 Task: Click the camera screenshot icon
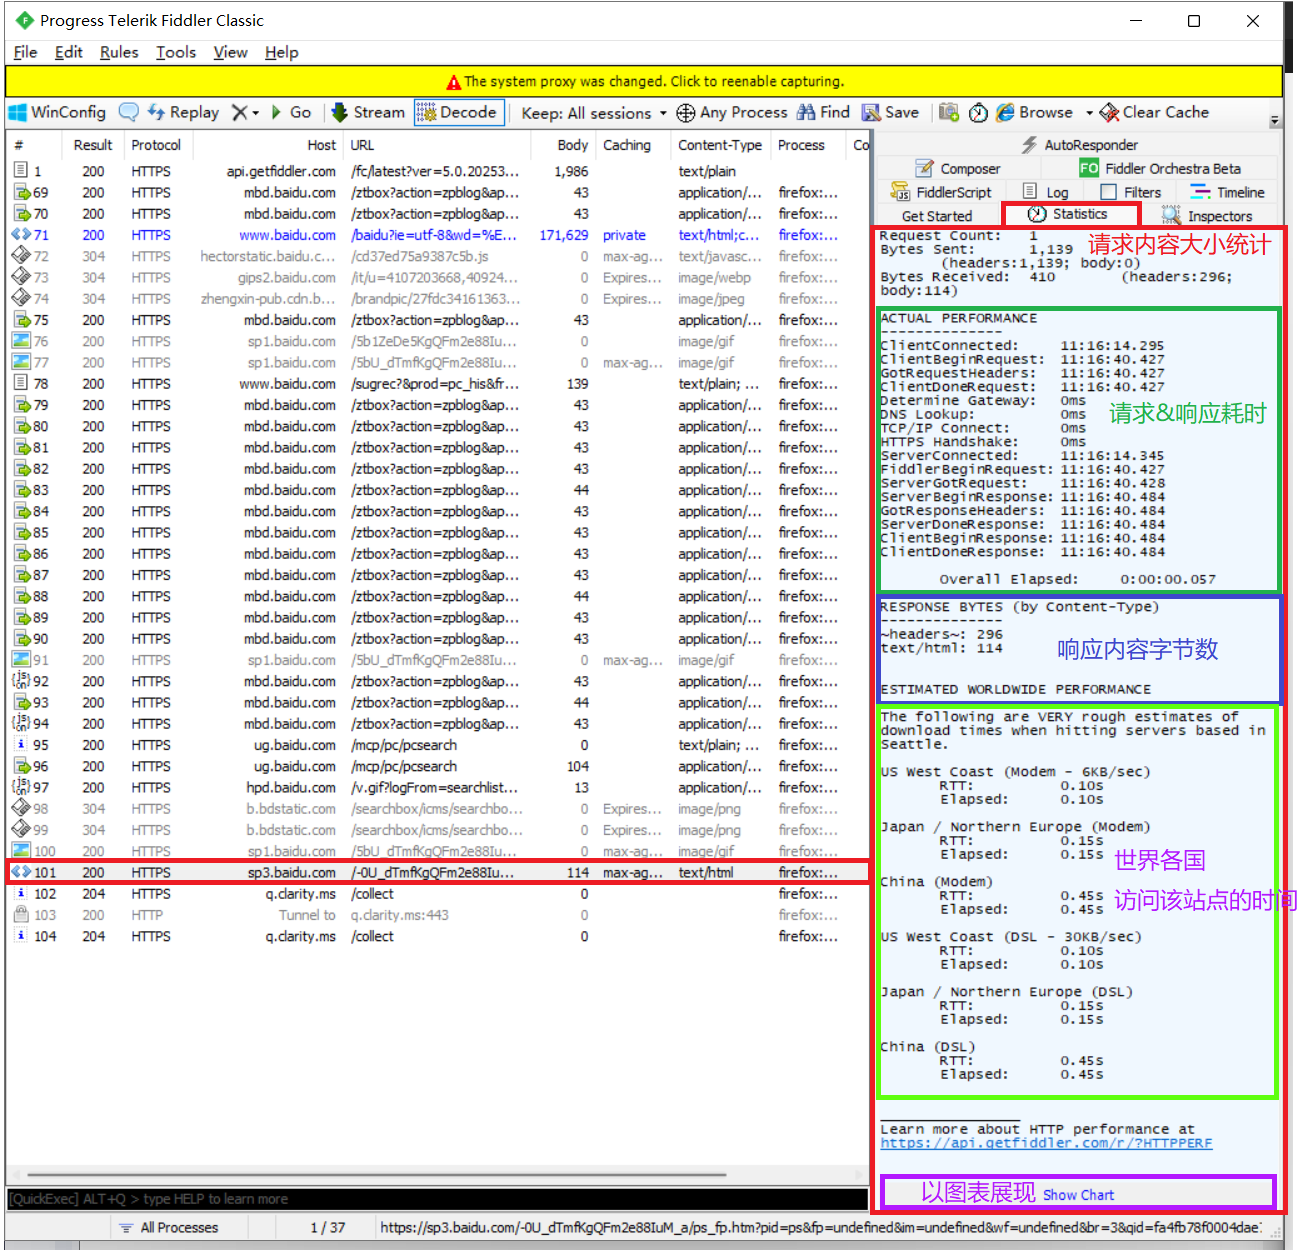949,113
